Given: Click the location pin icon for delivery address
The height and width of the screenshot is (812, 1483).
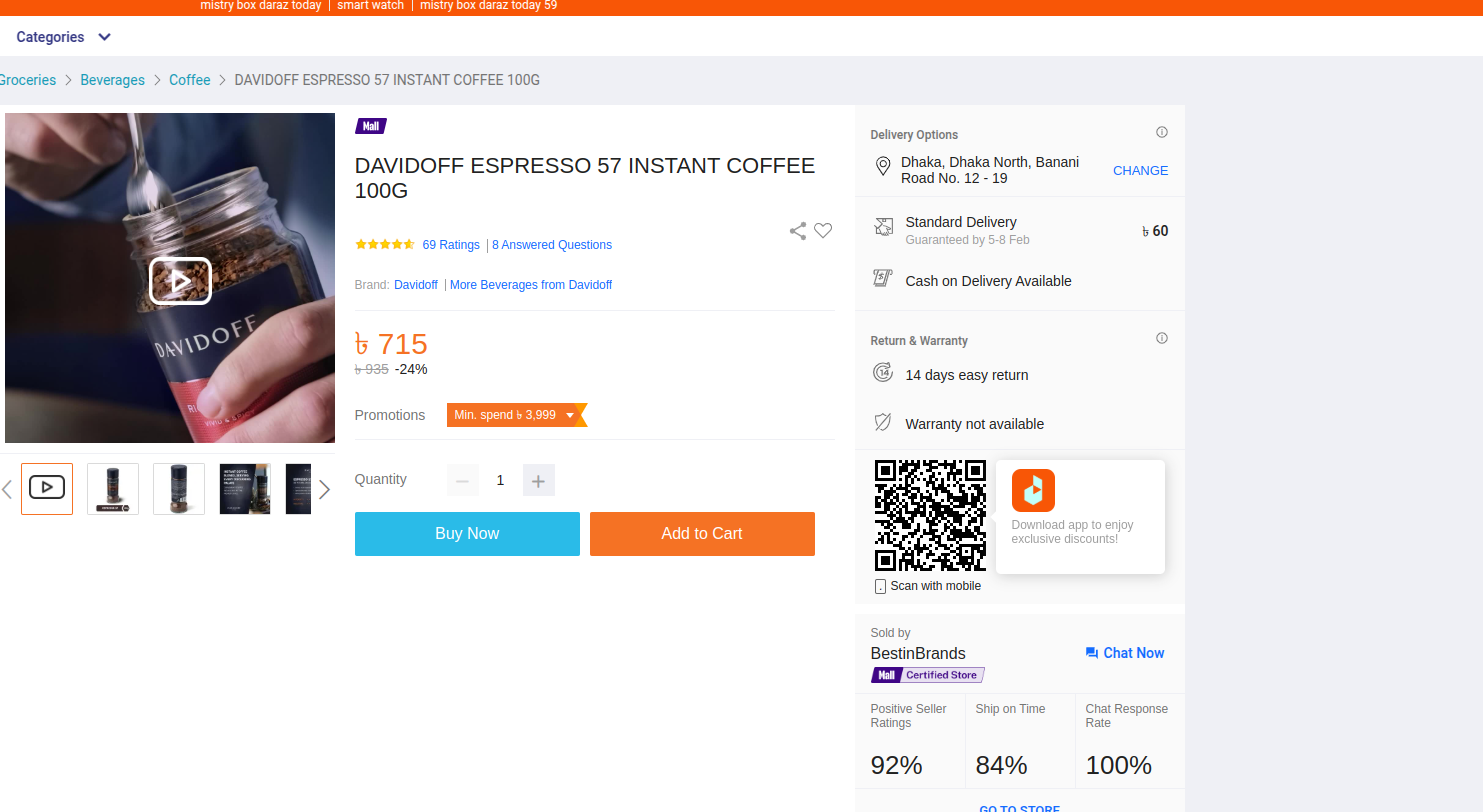Looking at the screenshot, I should [x=883, y=167].
